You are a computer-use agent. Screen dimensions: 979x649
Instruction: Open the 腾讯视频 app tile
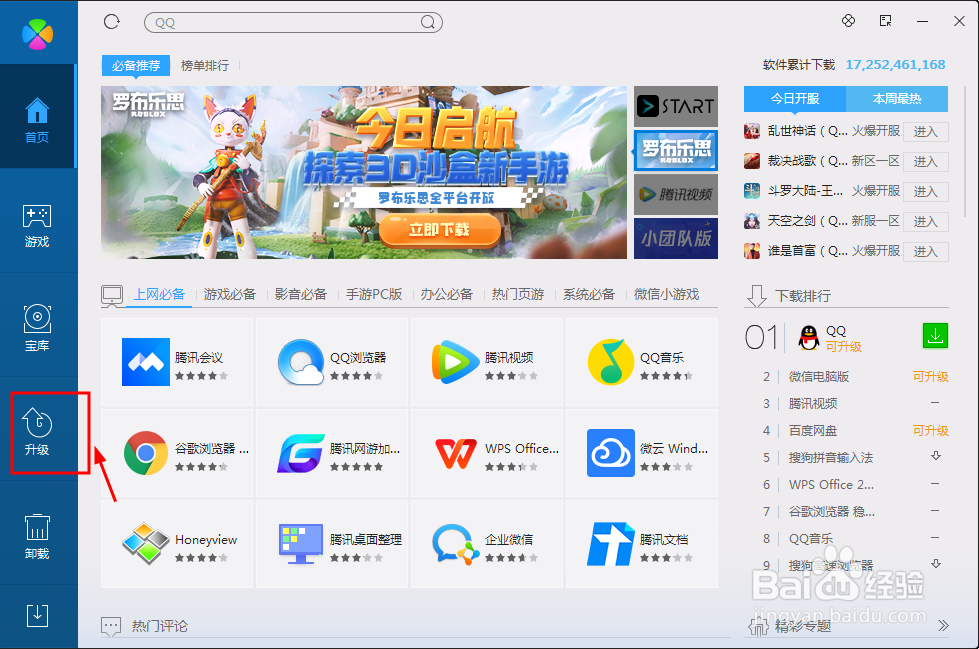487,362
